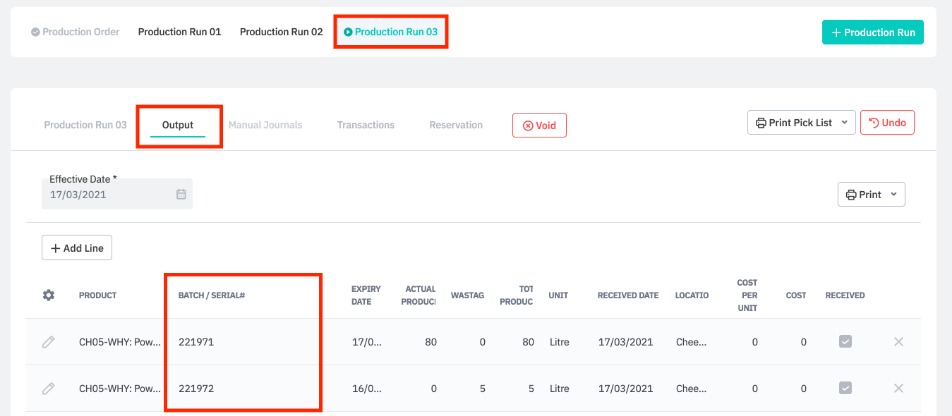Toggle received checkbox for batch 221972
The image size is (952, 416).
pos(845,388)
